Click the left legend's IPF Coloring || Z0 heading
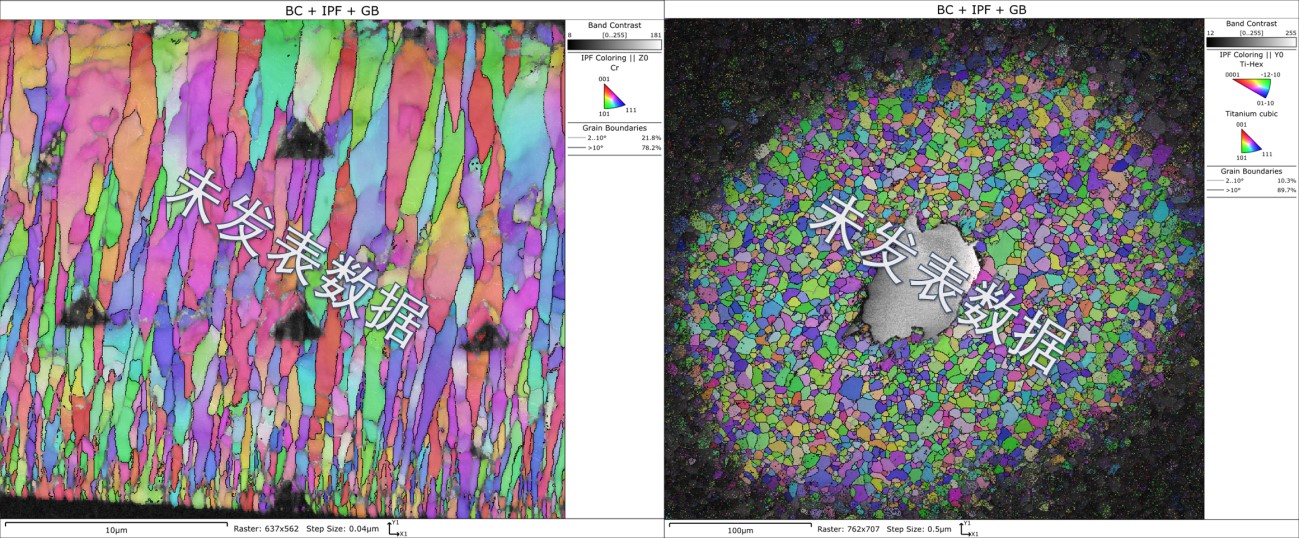Screen dimensions: 1299x538 click(x=614, y=59)
